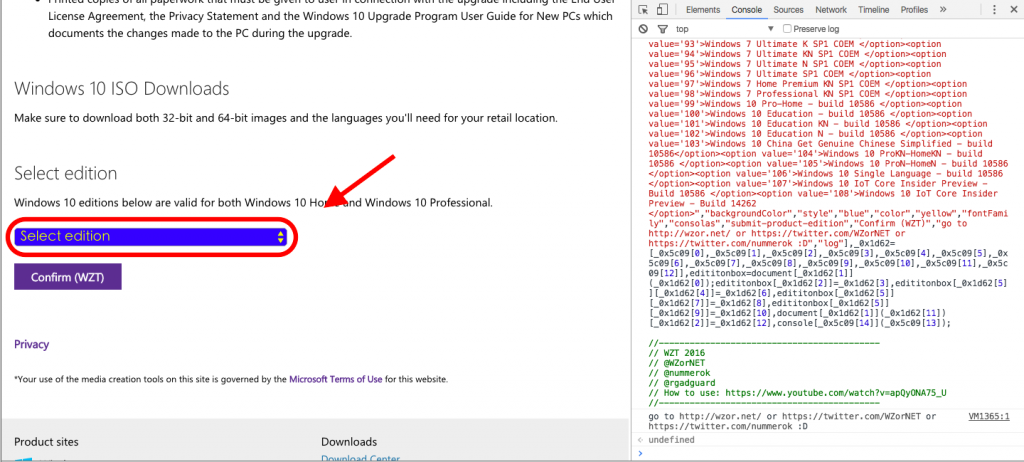Activate the inspect element picker icon
Image resolution: width=1024 pixels, height=462 pixels.
pyautogui.click(x=644, y=10)
